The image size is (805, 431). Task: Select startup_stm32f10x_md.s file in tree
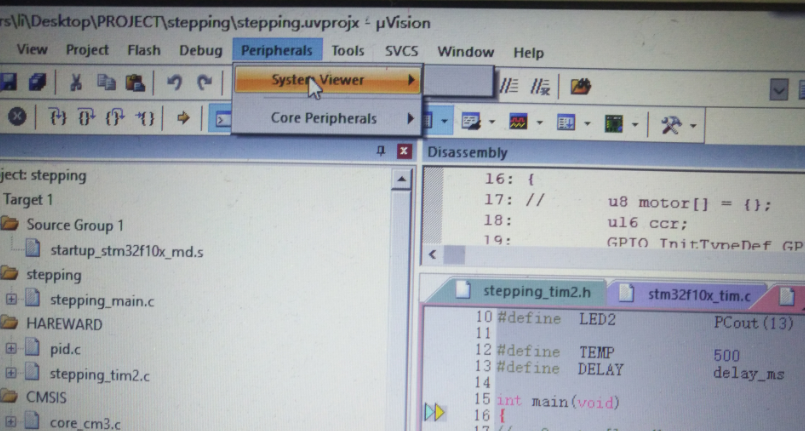125,251
